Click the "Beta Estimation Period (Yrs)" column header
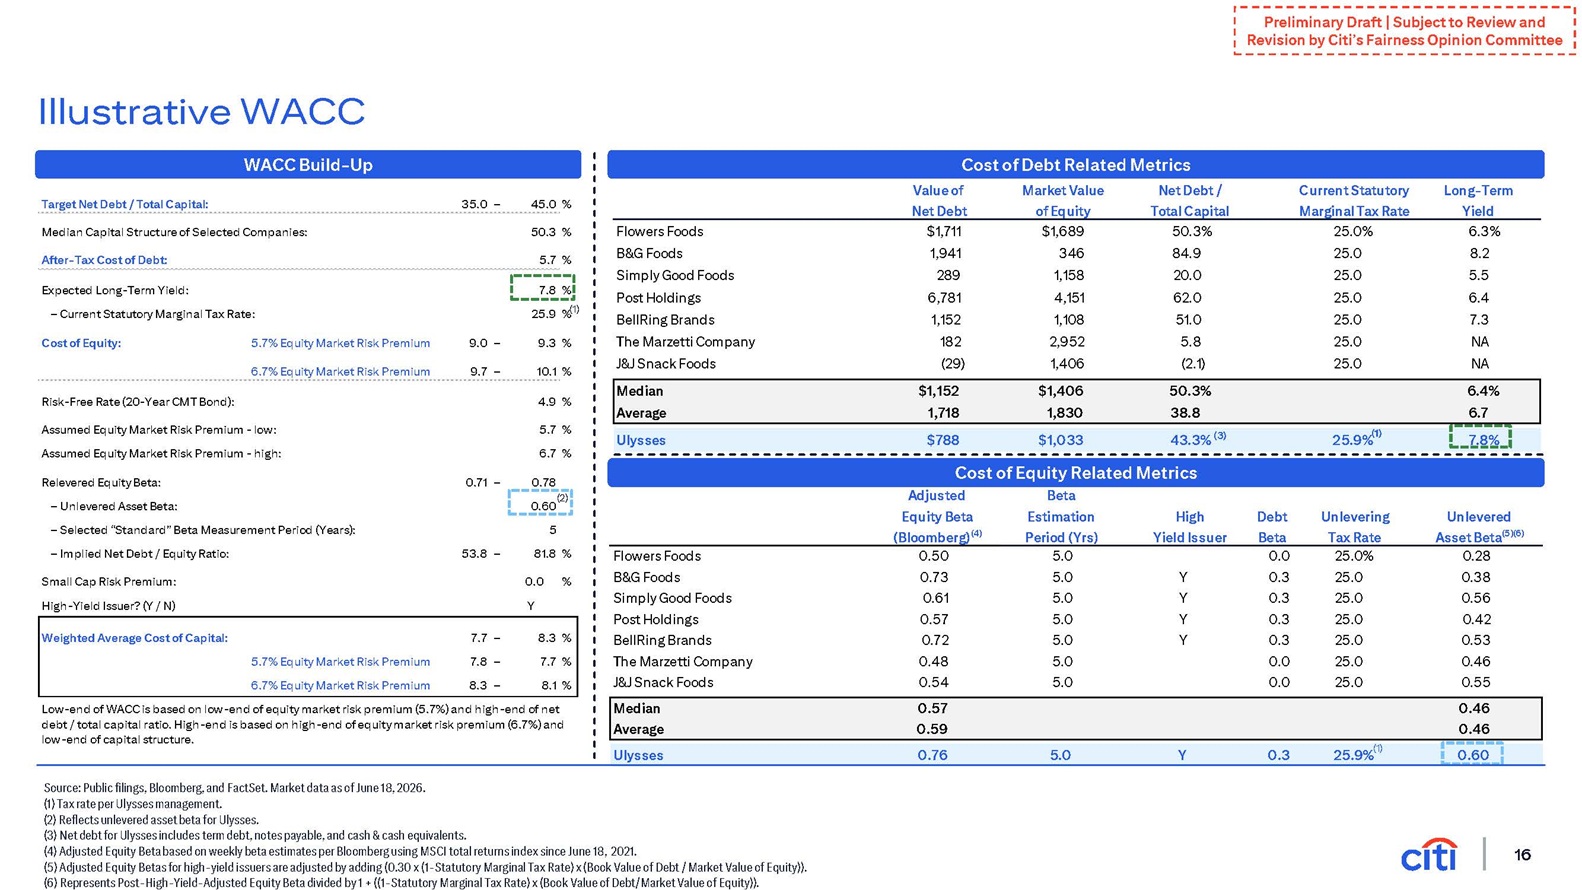 (x=1061, y=516)
